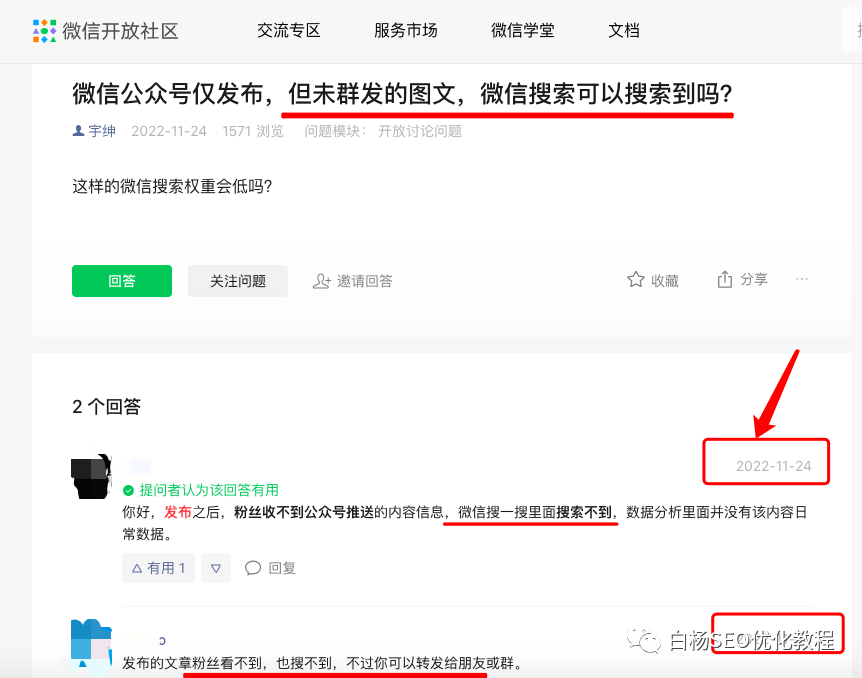Click the 回复 speech bubble icon

point(253,568)
